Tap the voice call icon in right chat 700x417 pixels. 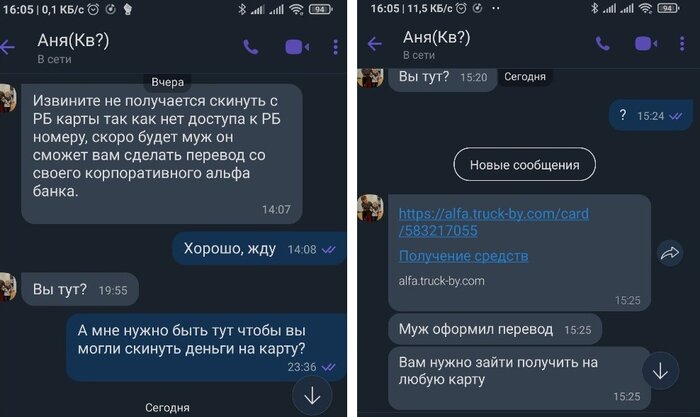tap(602, 43)
